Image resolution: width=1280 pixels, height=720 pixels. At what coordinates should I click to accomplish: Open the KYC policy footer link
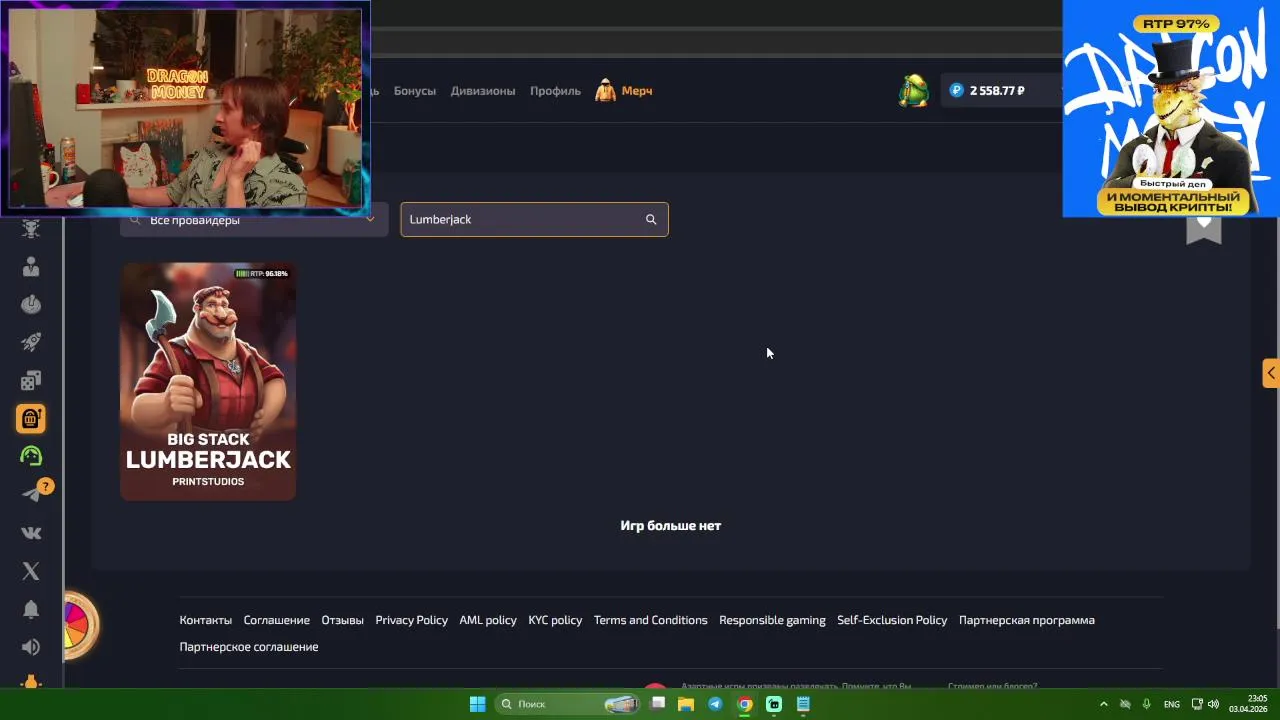click(555, 620)
